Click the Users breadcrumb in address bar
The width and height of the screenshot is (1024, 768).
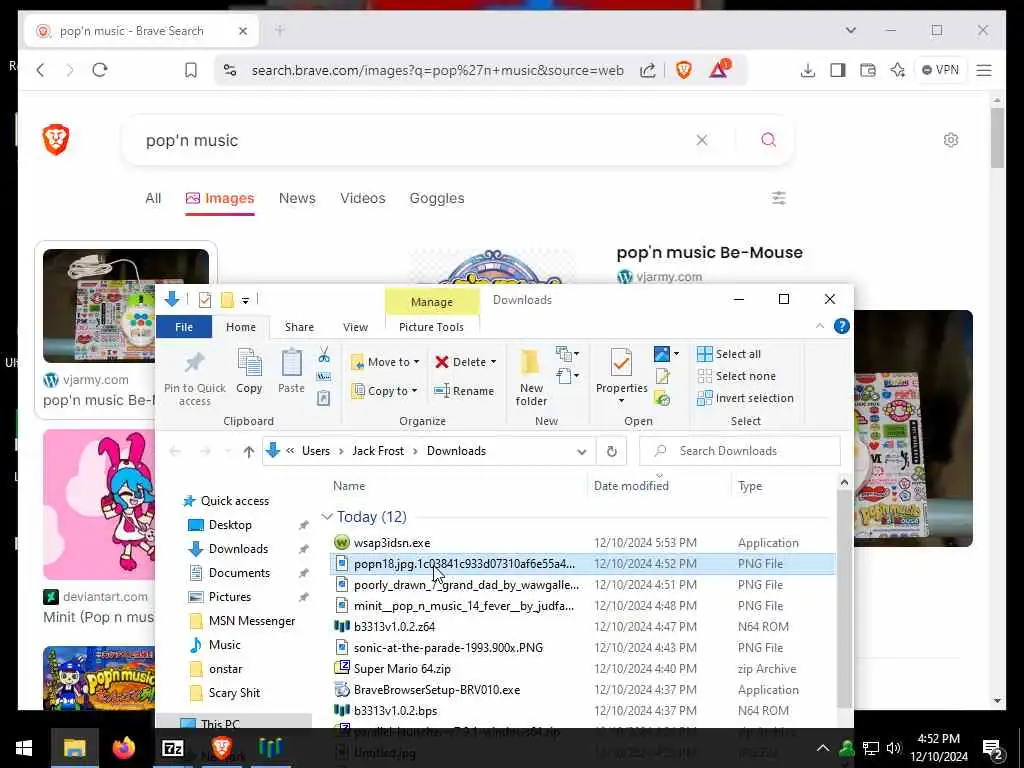click(315, 451)
